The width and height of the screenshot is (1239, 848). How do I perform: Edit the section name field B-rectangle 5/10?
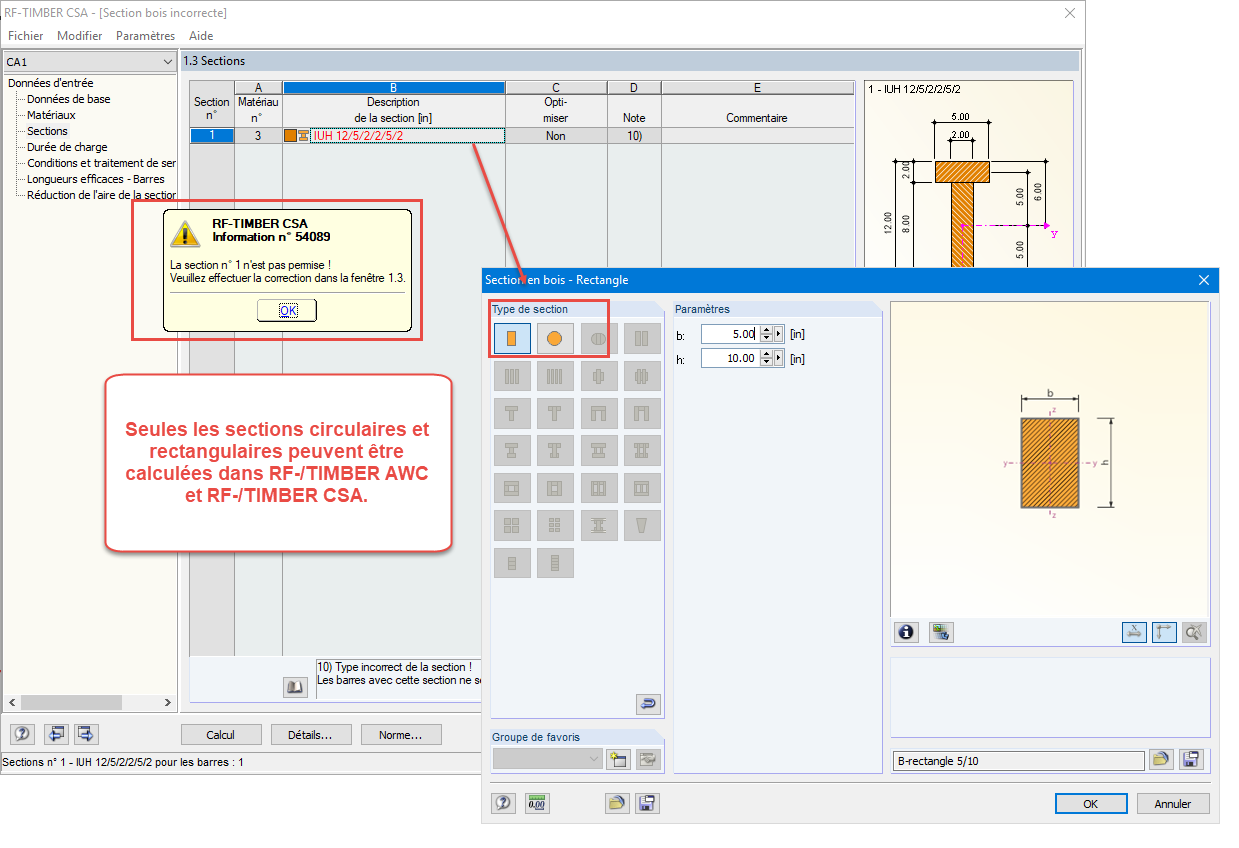[x=1018, y=760]
